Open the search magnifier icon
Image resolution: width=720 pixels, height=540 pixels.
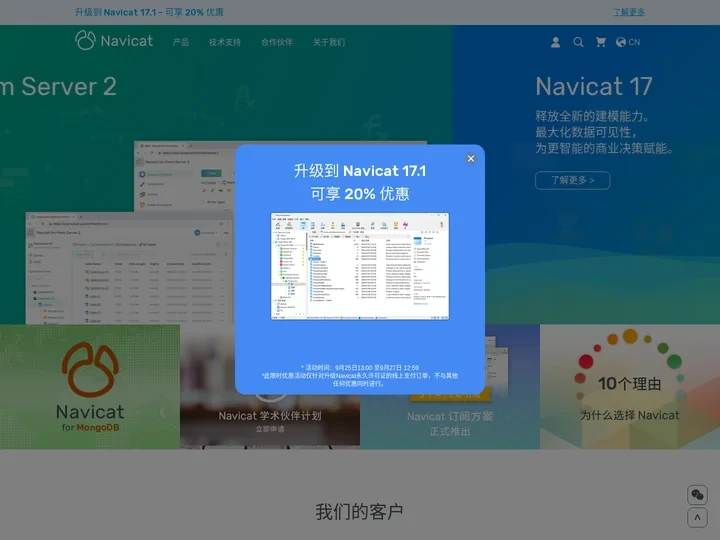(x=578, y=42)
